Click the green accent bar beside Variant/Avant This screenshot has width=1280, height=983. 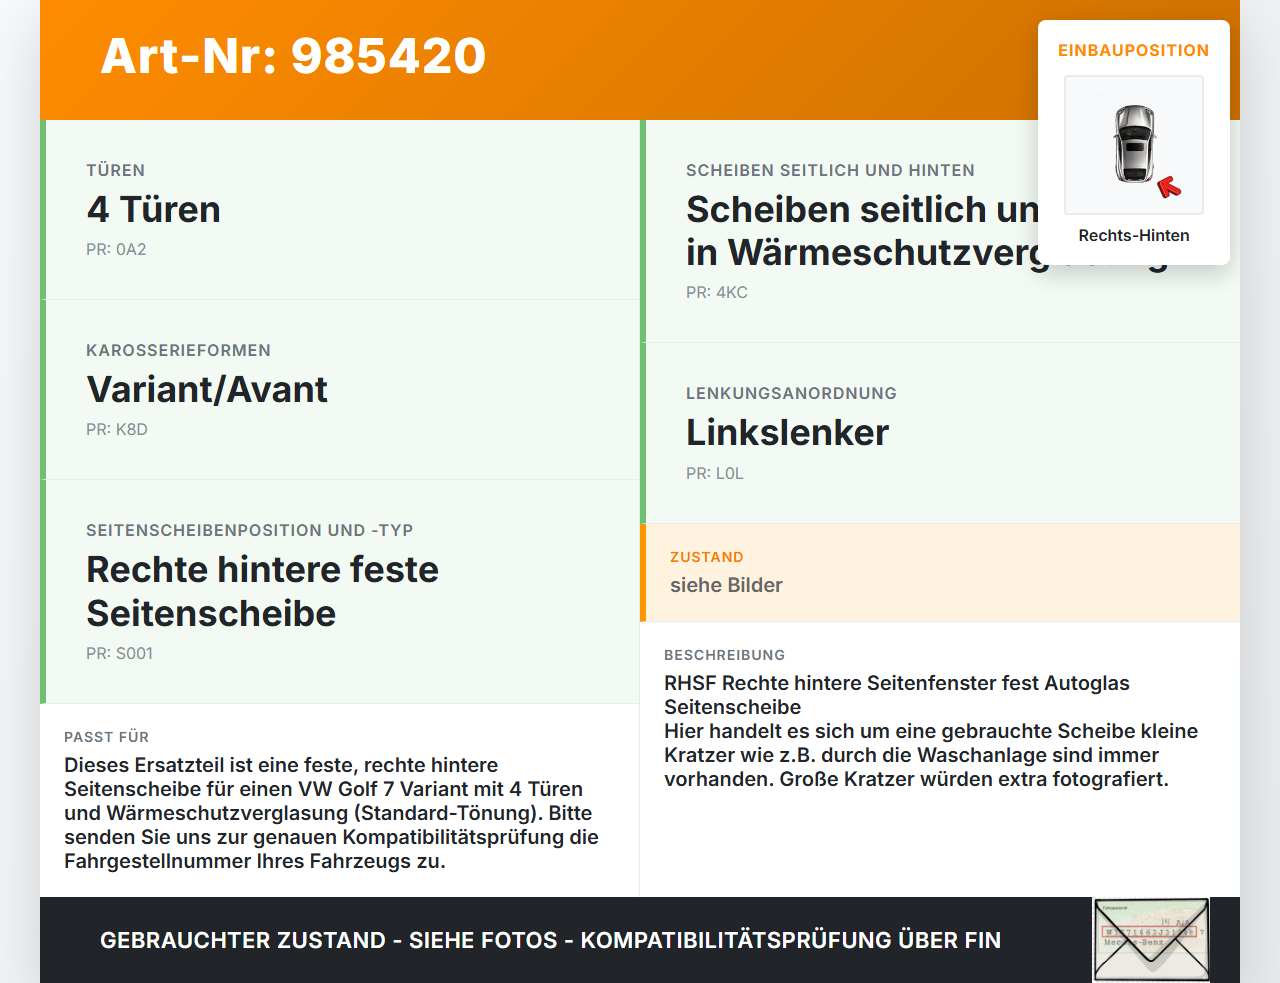[42, 390]
